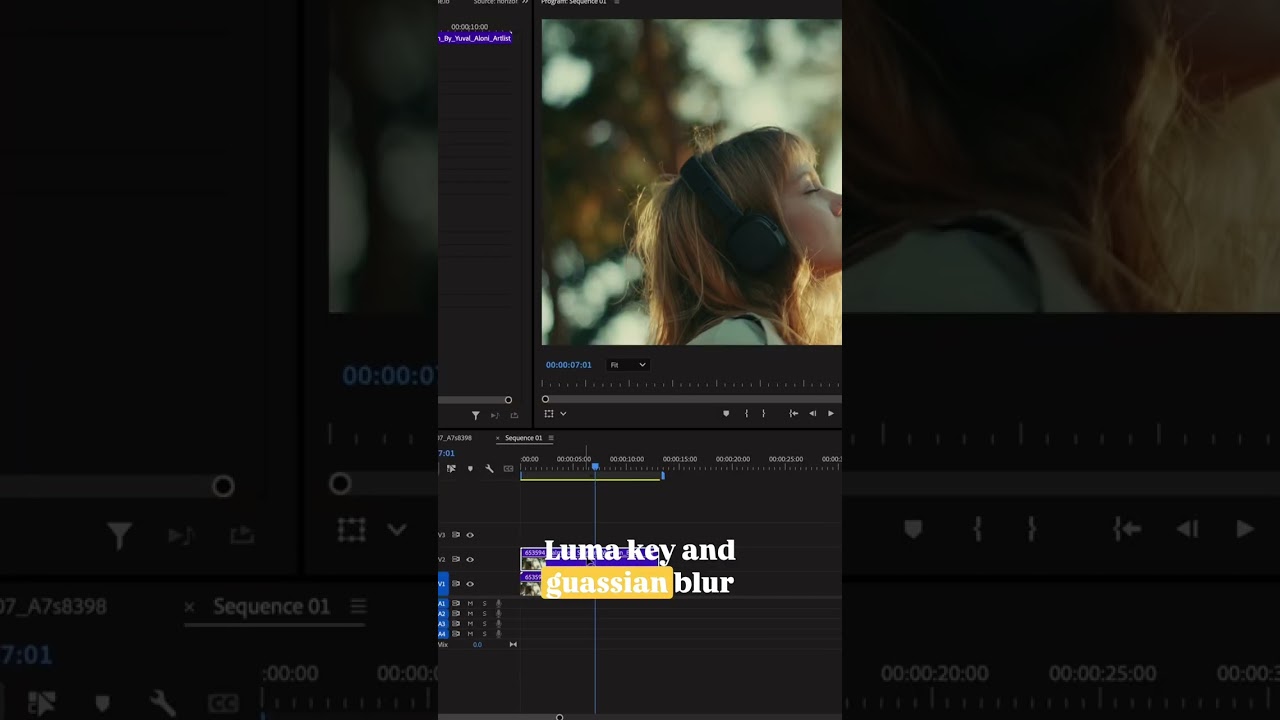Click the timeline closed captions CC icon
This screenshot has width=1280, height=720.
pos(508,468)
